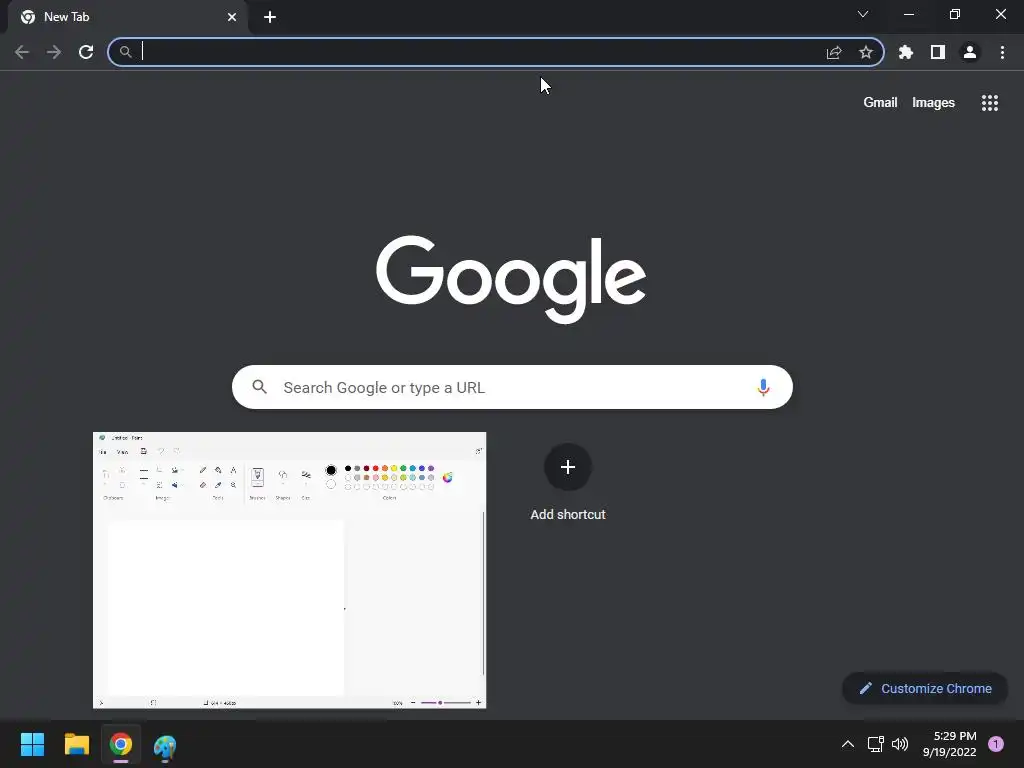Screen dimensions: 1024x768
Task: Open the Google apps grid
Action: [x=990, y=103]
